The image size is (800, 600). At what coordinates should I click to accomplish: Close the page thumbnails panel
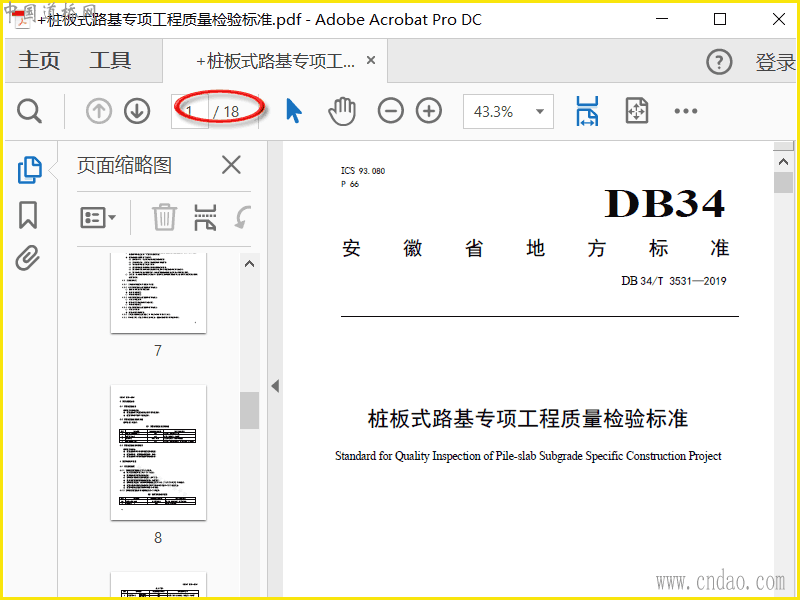pos(231,165)
